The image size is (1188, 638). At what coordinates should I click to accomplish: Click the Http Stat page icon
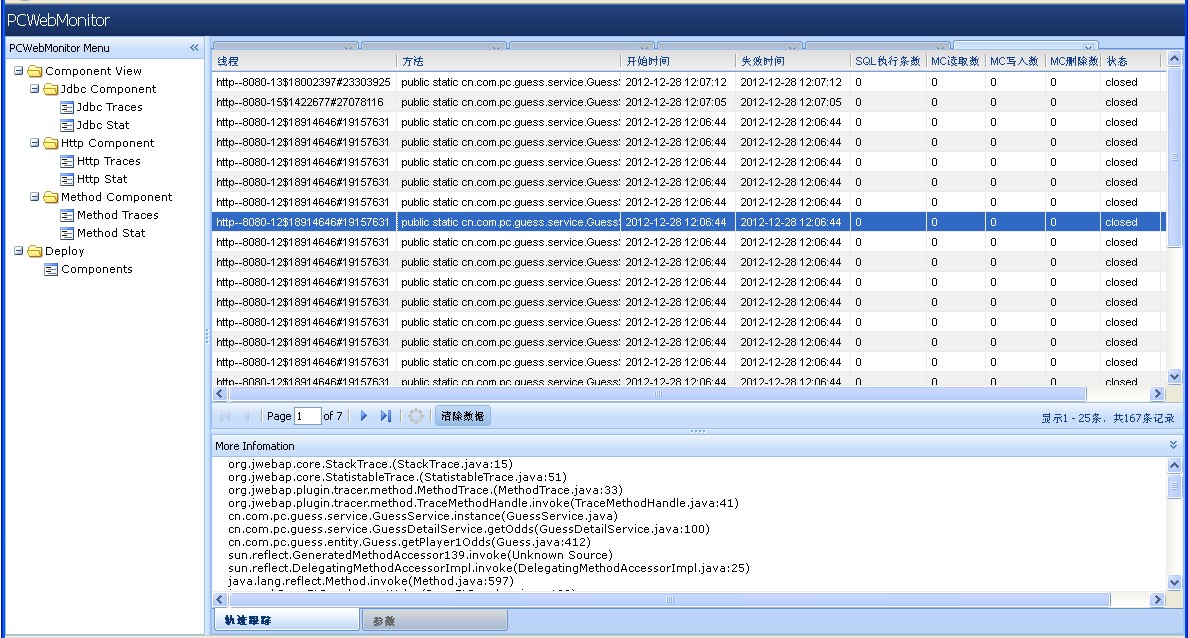pos(67,179)
